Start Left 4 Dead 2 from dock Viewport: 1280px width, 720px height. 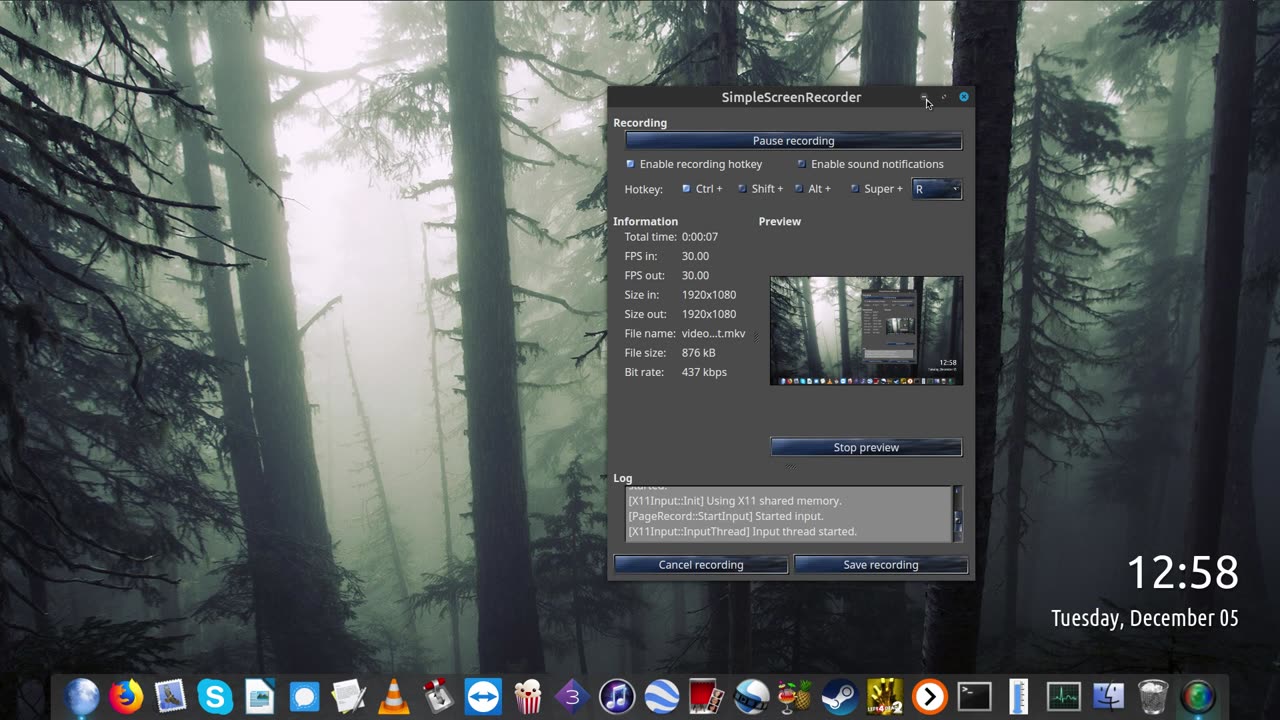tap(885, 696)
